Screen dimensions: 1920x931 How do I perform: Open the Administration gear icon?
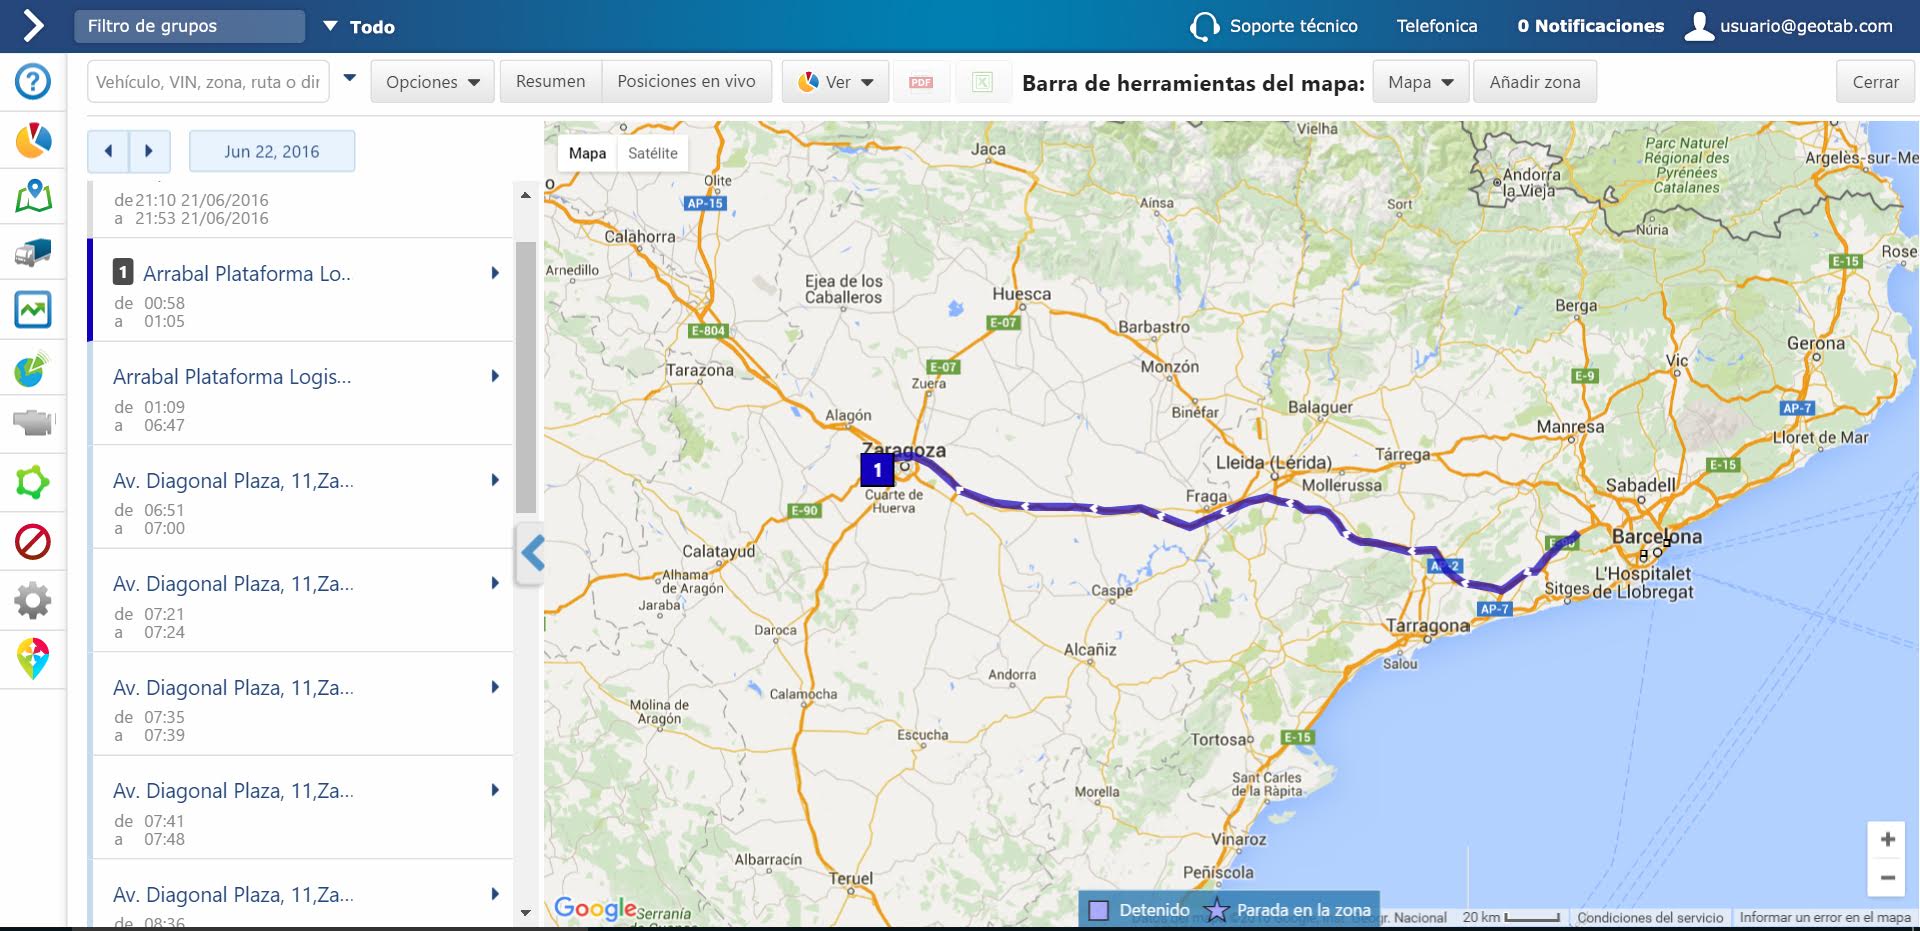pyautogui.click(x=33, y=601)
